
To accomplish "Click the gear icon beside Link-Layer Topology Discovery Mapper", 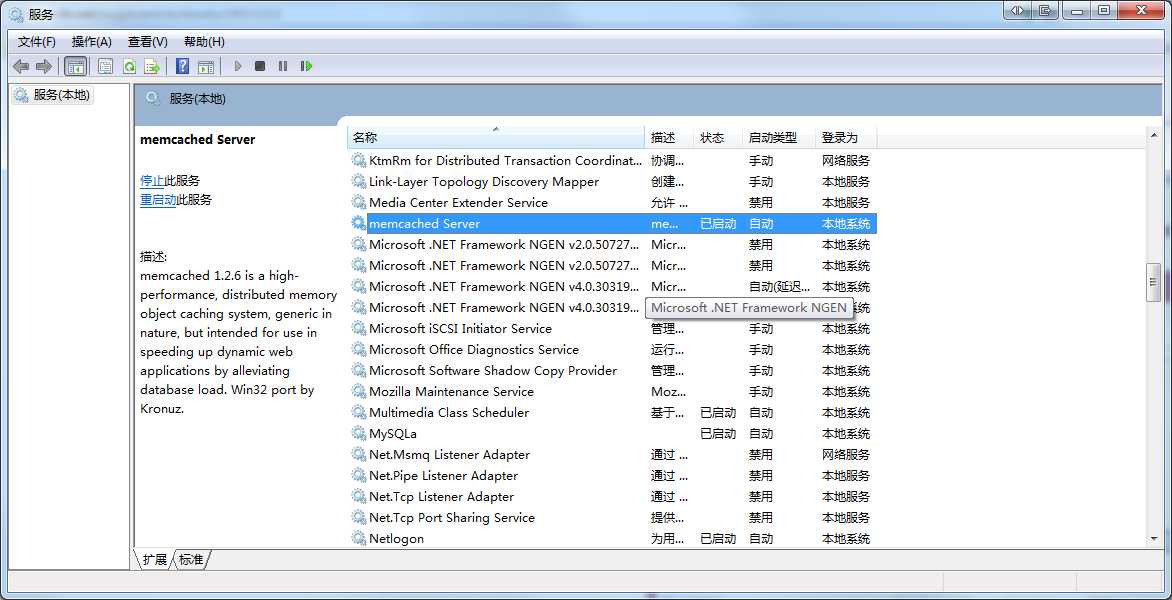I will [359, 182].
